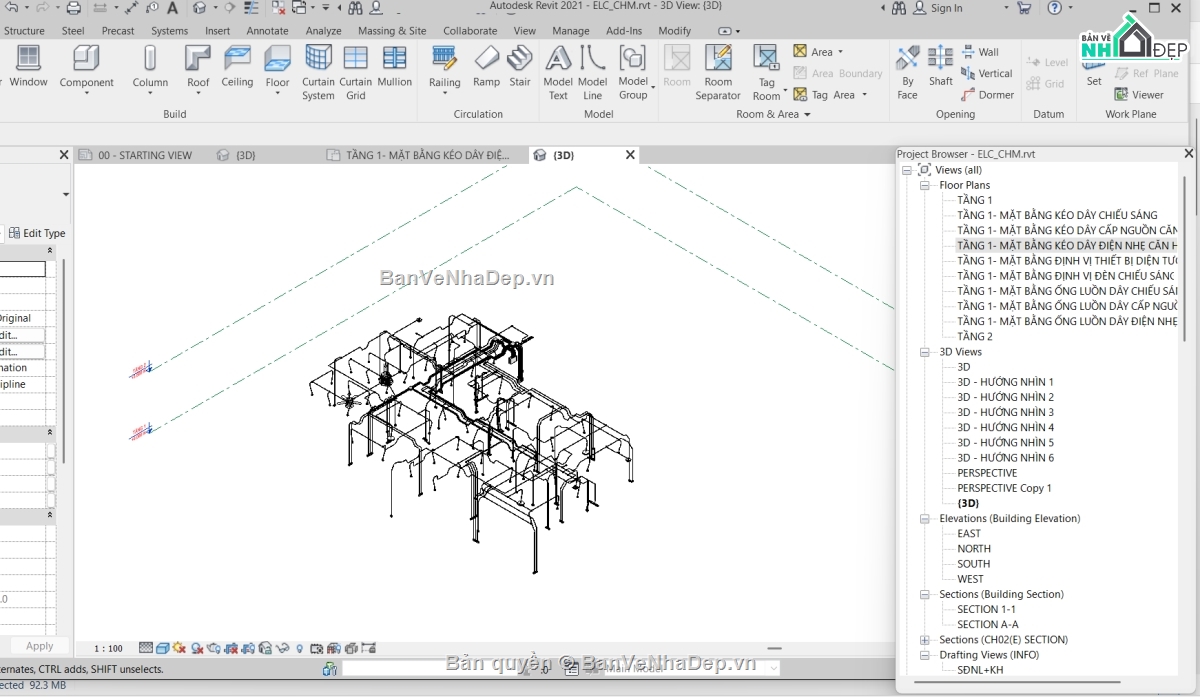Activate the Floor tool
This screenshot has height=697, width=1200.
[277, 68]
